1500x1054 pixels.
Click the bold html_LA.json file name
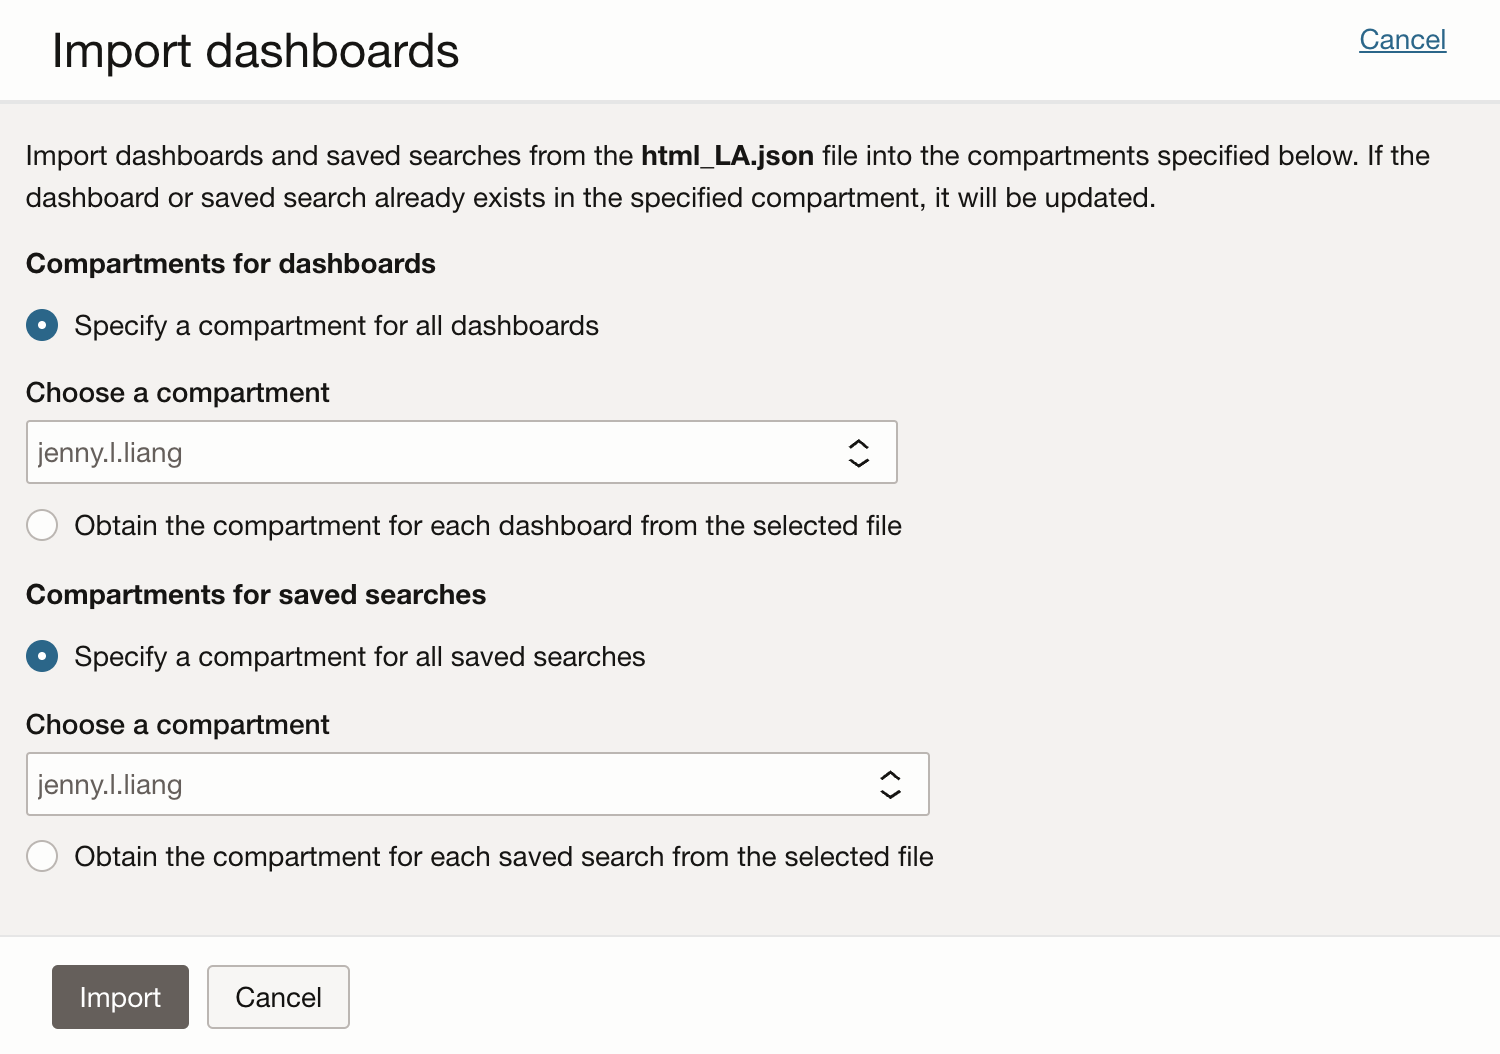tap(727, 156)
